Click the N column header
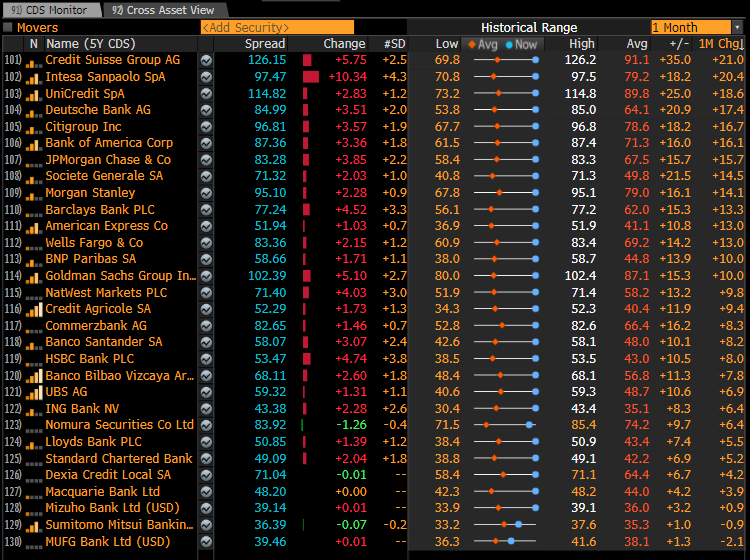 click(x=33, y=44)
